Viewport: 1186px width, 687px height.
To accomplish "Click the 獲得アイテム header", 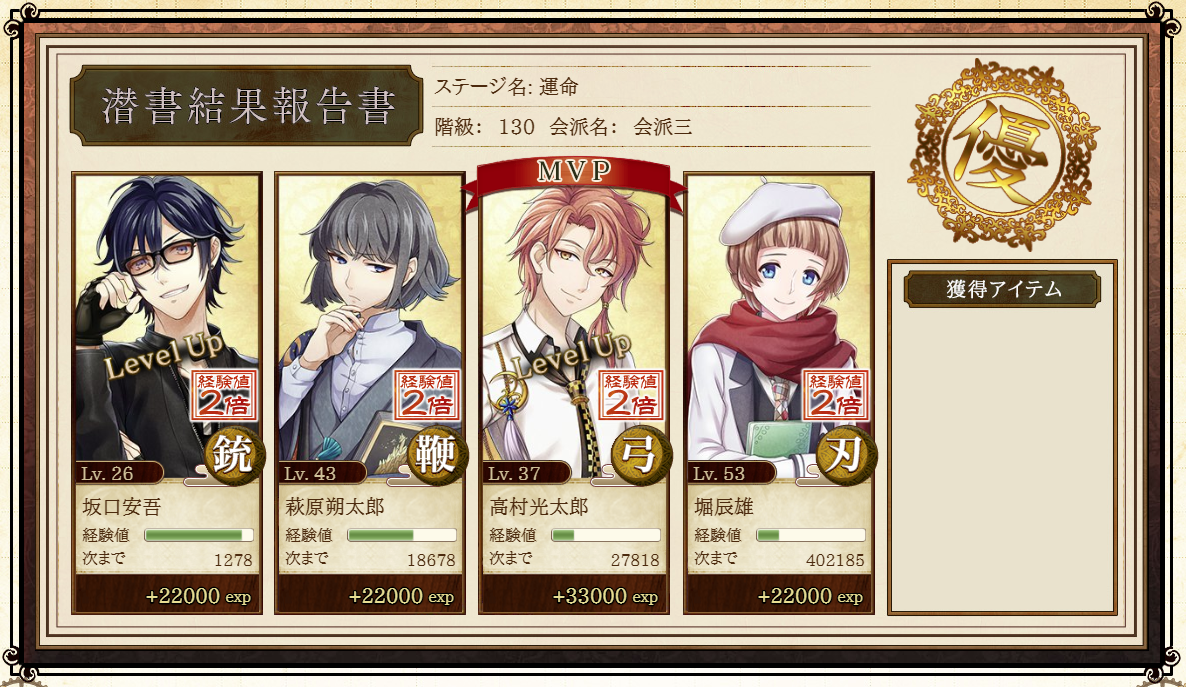I will (1002, 289).
